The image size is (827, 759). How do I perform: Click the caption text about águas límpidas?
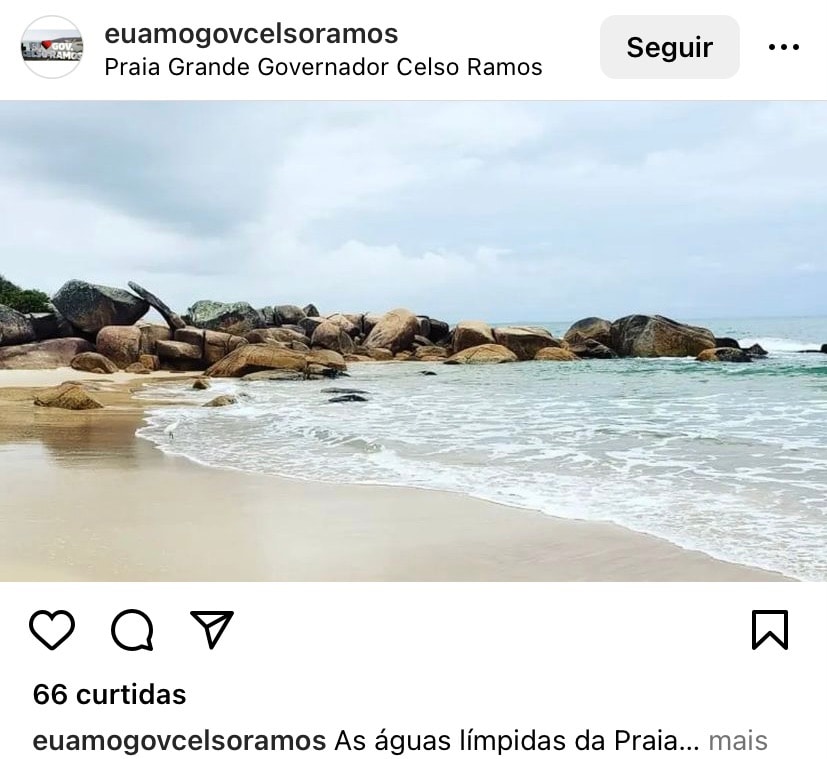point(517,741)
